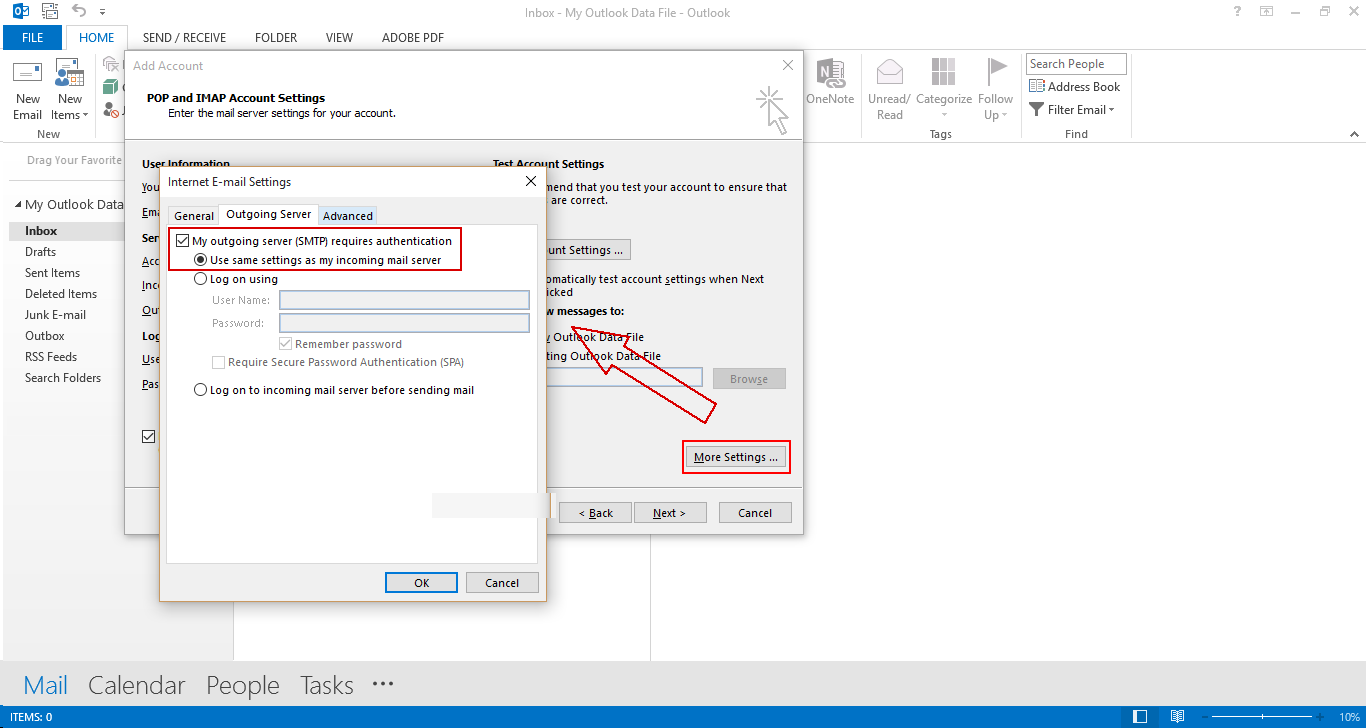Click the Reading view icon in status bar
This screenshot has height=728, width=1366.
[1177, 717]
